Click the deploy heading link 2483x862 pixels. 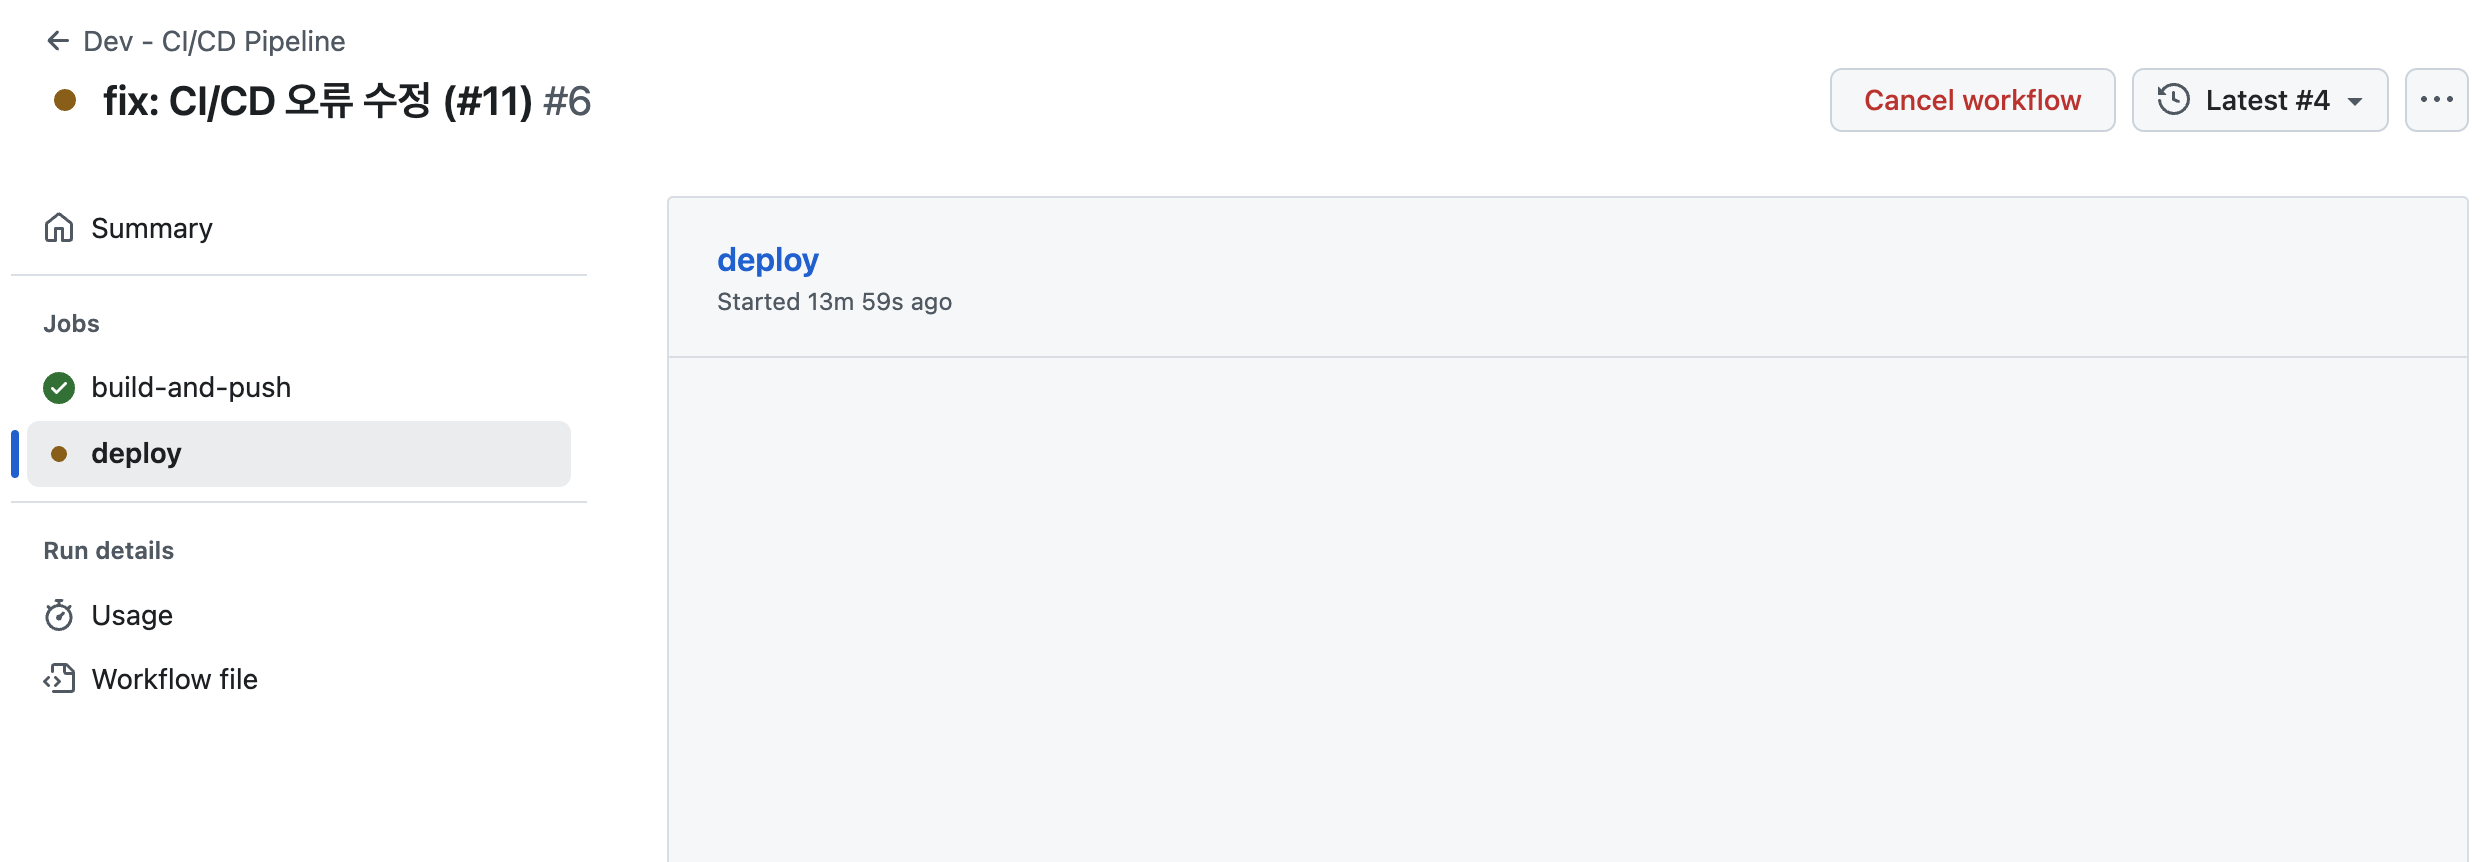click(x=768, y=260)
